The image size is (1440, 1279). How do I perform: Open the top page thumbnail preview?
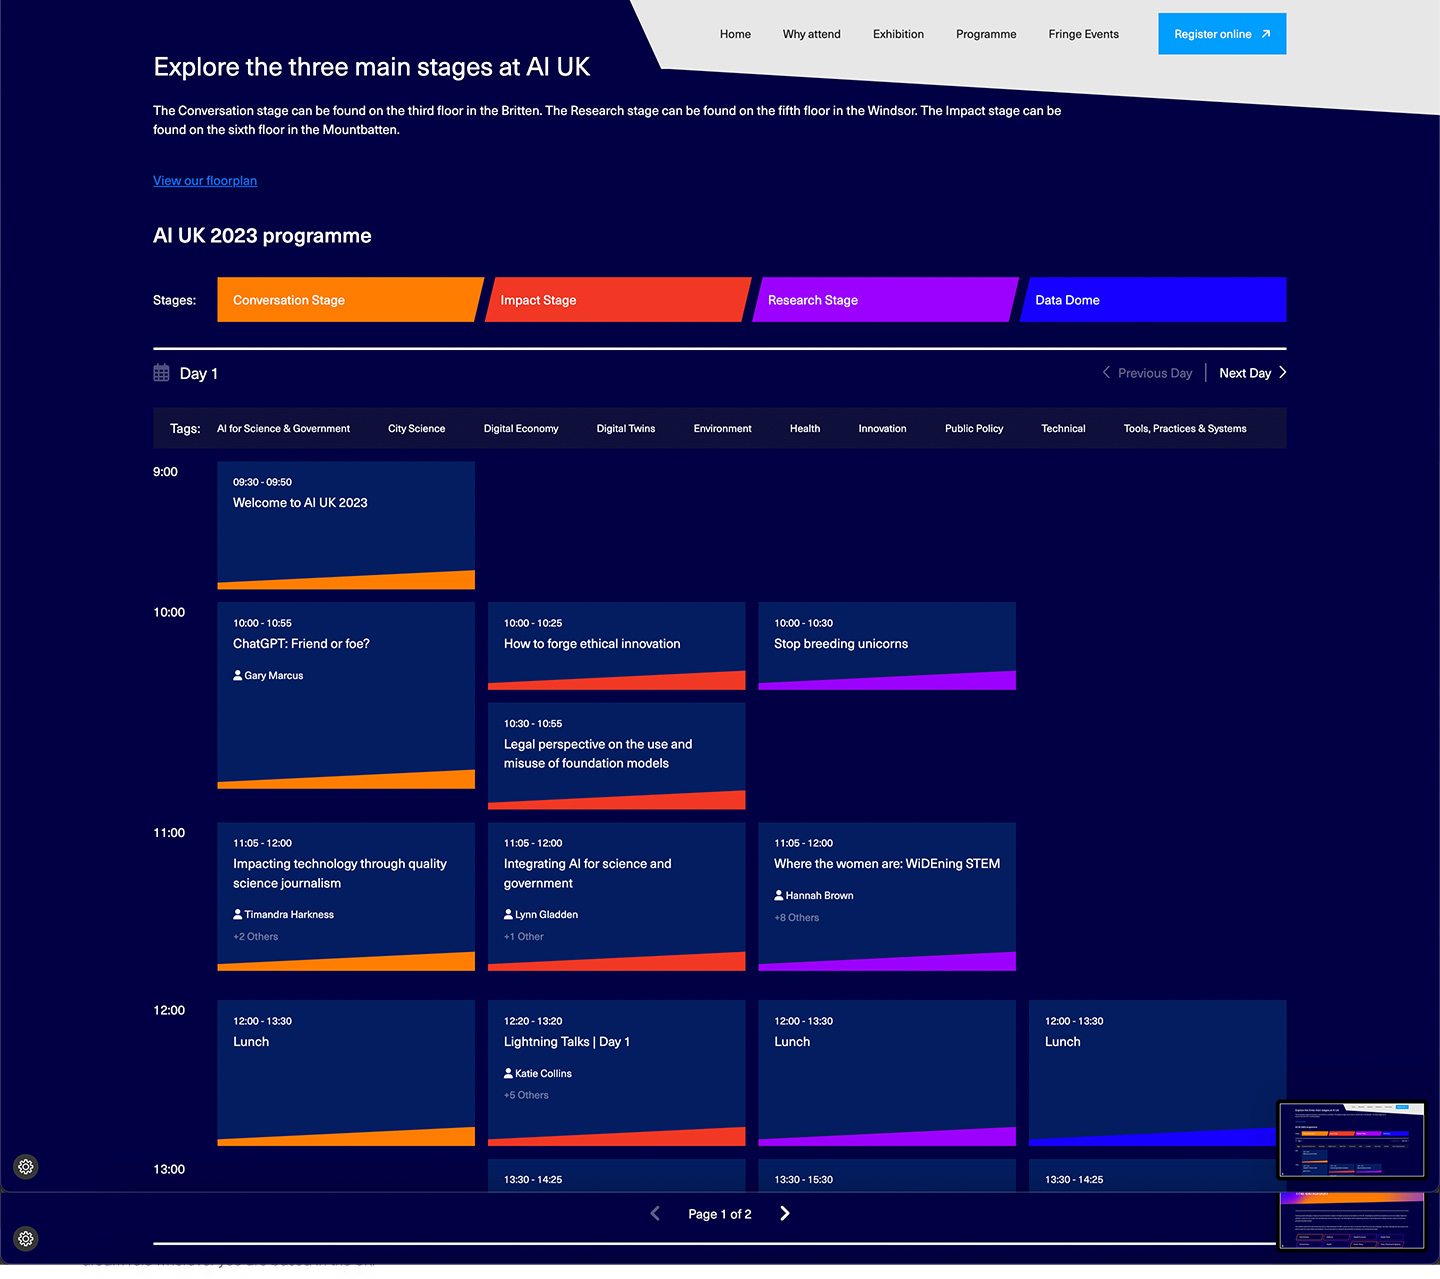click(x=1351, y=1140)
